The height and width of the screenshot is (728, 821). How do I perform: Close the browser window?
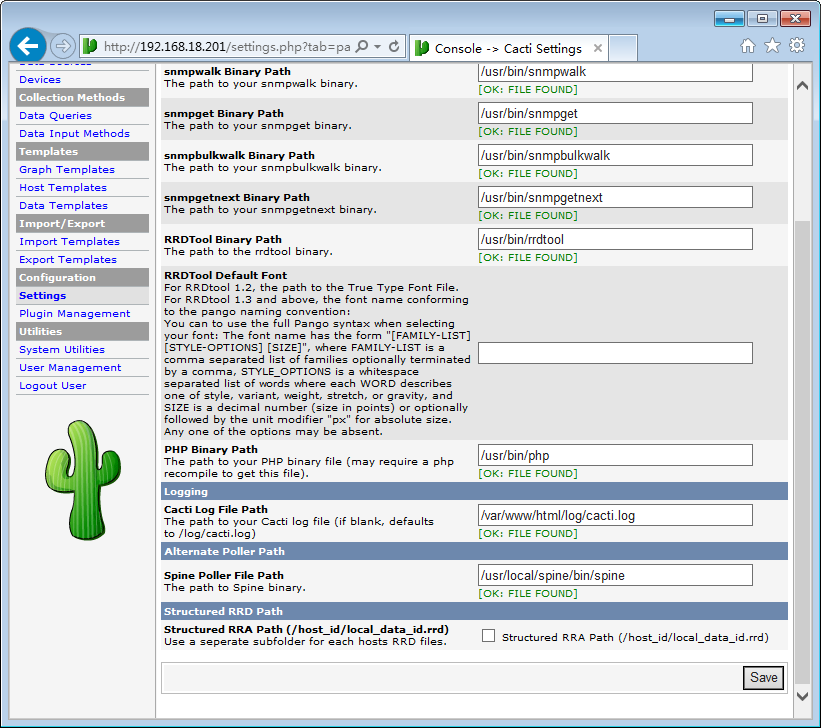point(795,19)
